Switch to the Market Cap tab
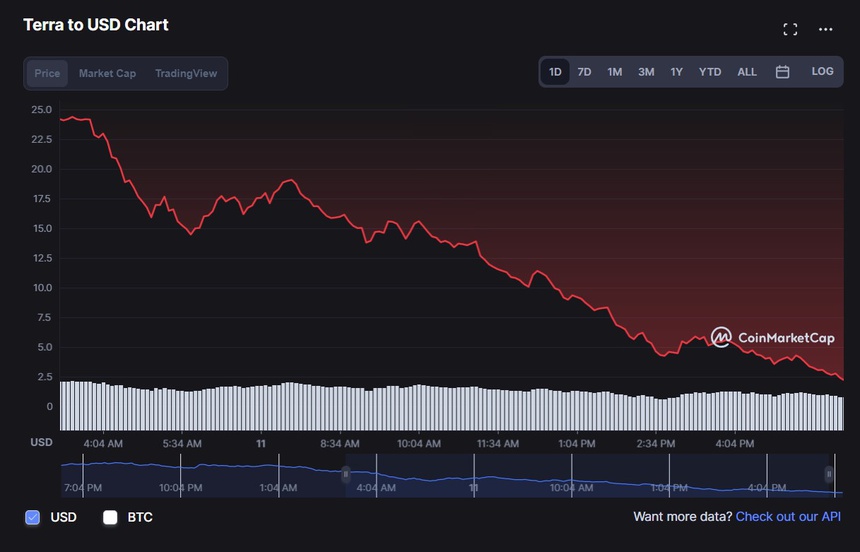Viewport: 860px width, 552px height. [107, 73]
